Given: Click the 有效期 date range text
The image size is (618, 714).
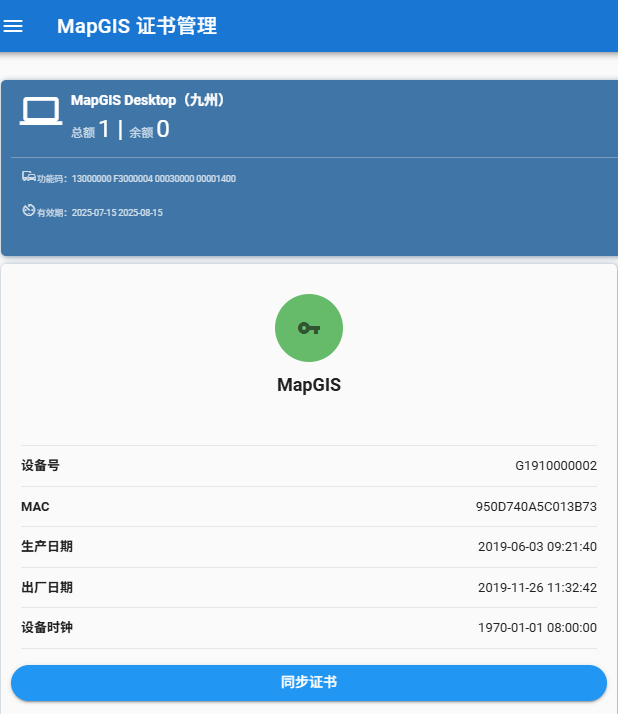Looking at the screenshot, I should [x=117, y=213].
